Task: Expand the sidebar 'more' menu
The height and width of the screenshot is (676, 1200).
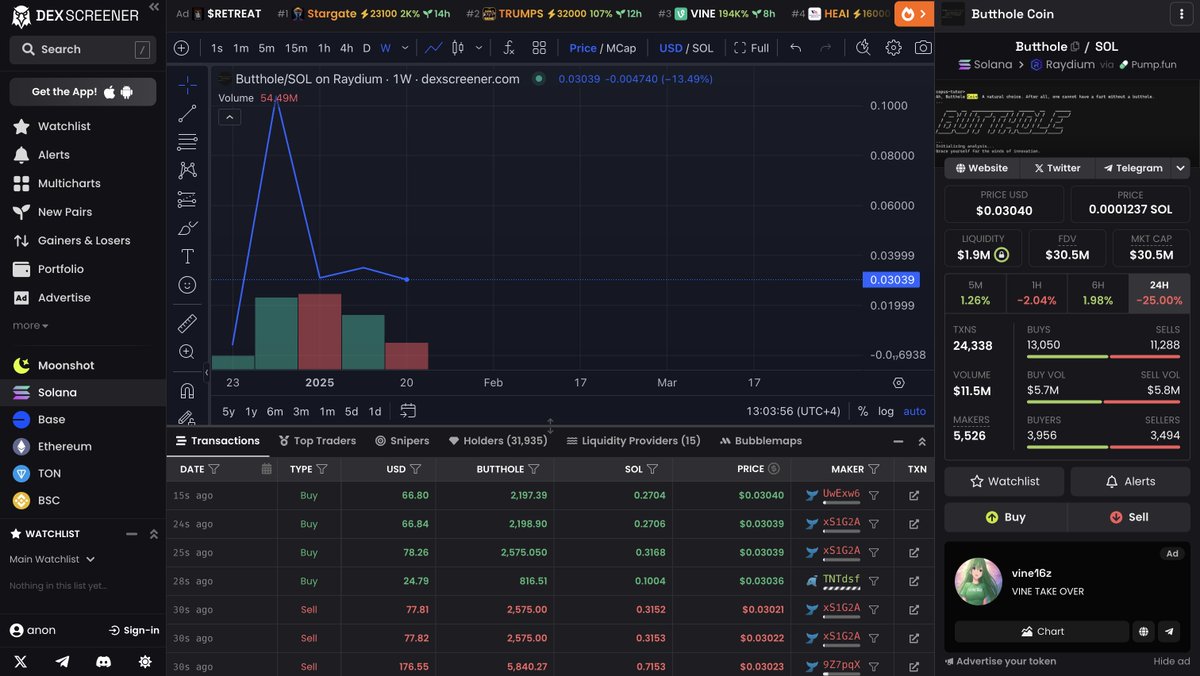Action: point(30,325)
